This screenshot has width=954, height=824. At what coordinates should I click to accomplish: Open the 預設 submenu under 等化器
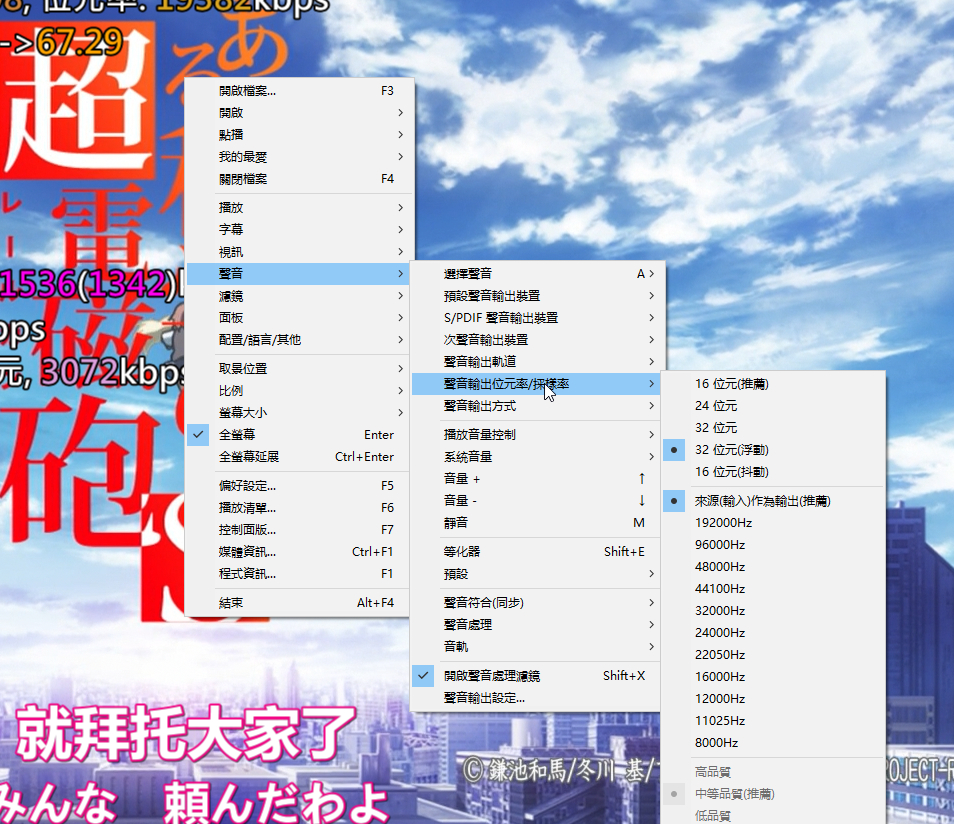pyautogui.click(x=537, y=574)
